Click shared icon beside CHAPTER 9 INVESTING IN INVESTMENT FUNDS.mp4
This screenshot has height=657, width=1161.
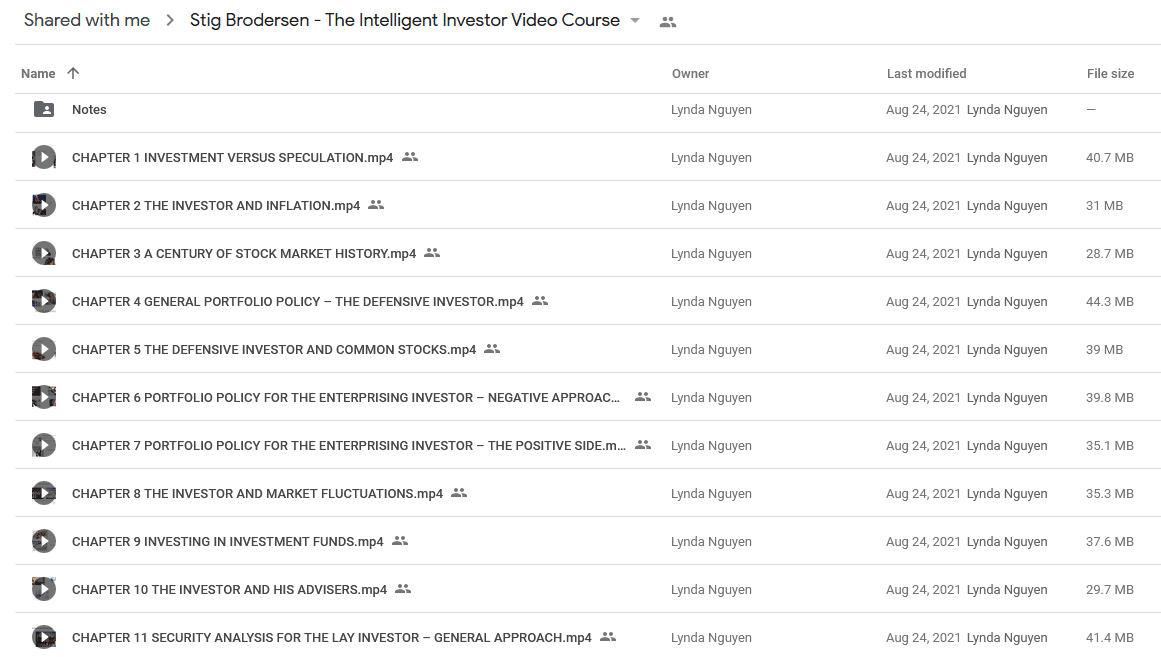tap(400, 541)
